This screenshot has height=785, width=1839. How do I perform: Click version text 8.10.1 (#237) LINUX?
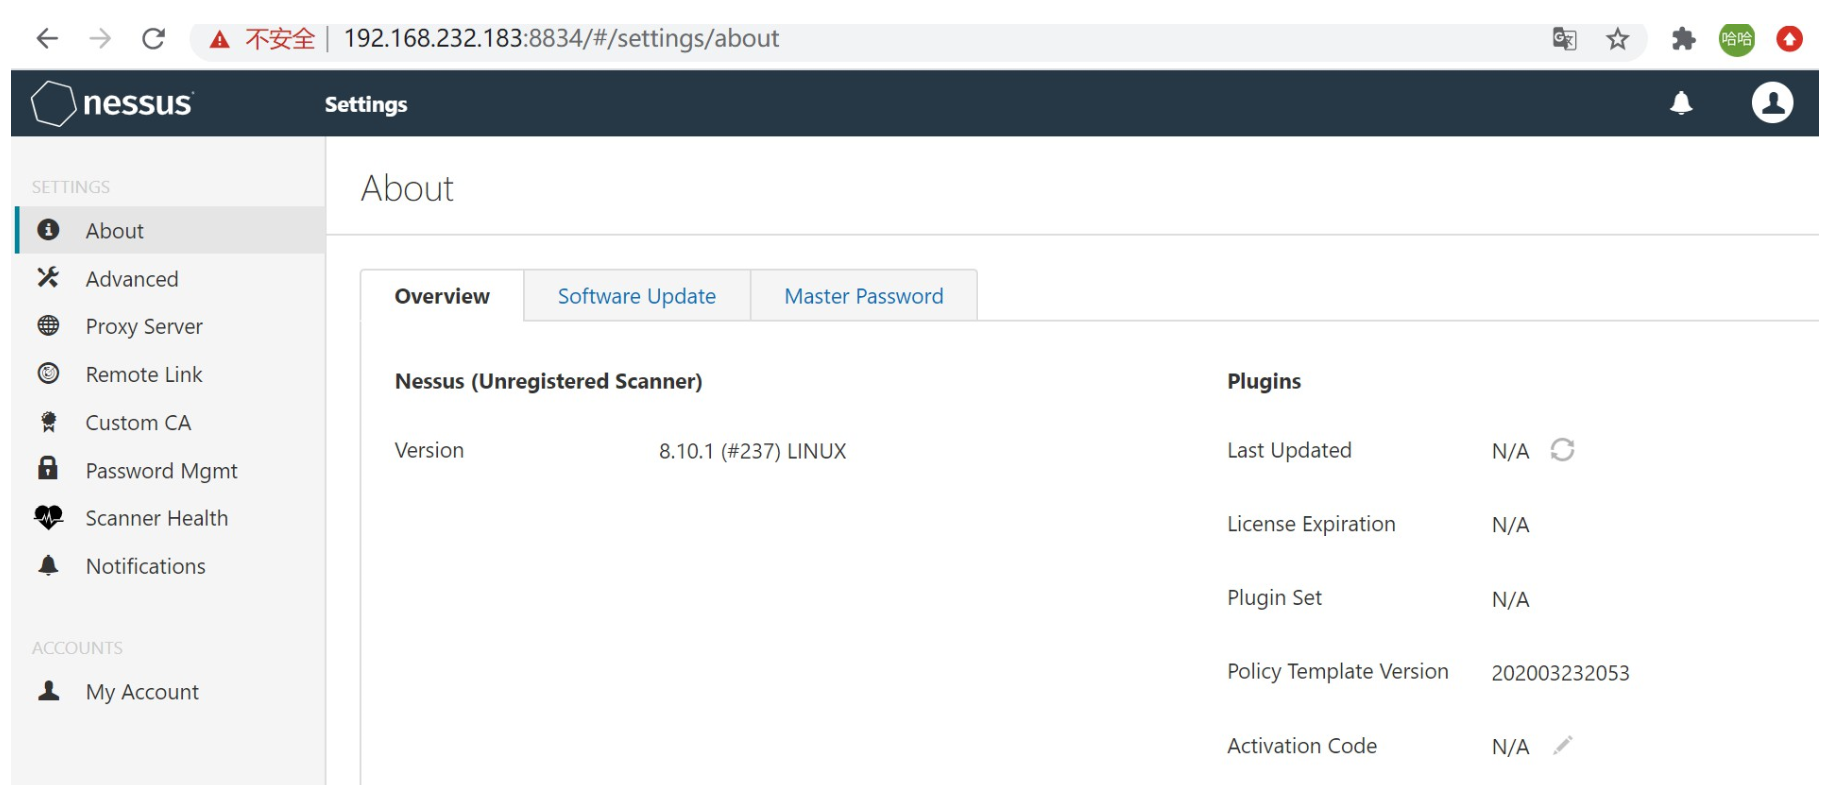(x=752, y=451)
